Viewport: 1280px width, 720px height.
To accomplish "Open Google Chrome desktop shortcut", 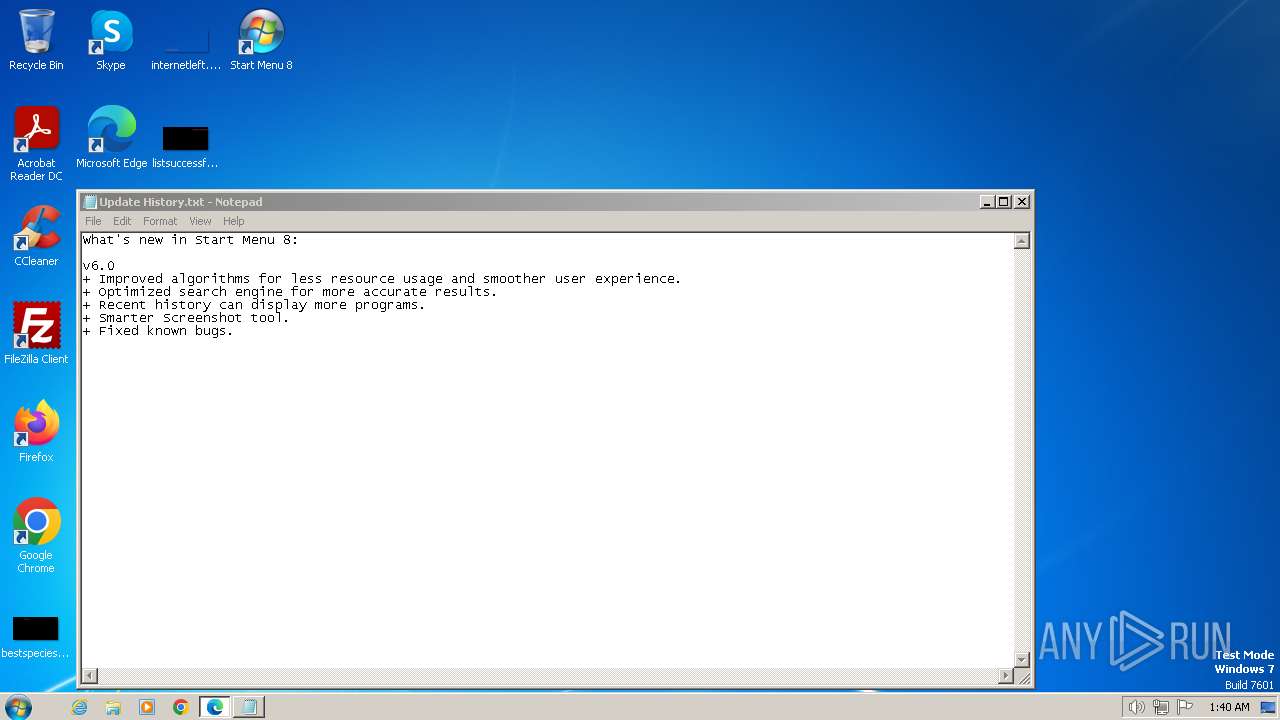I will click(36, 536).
